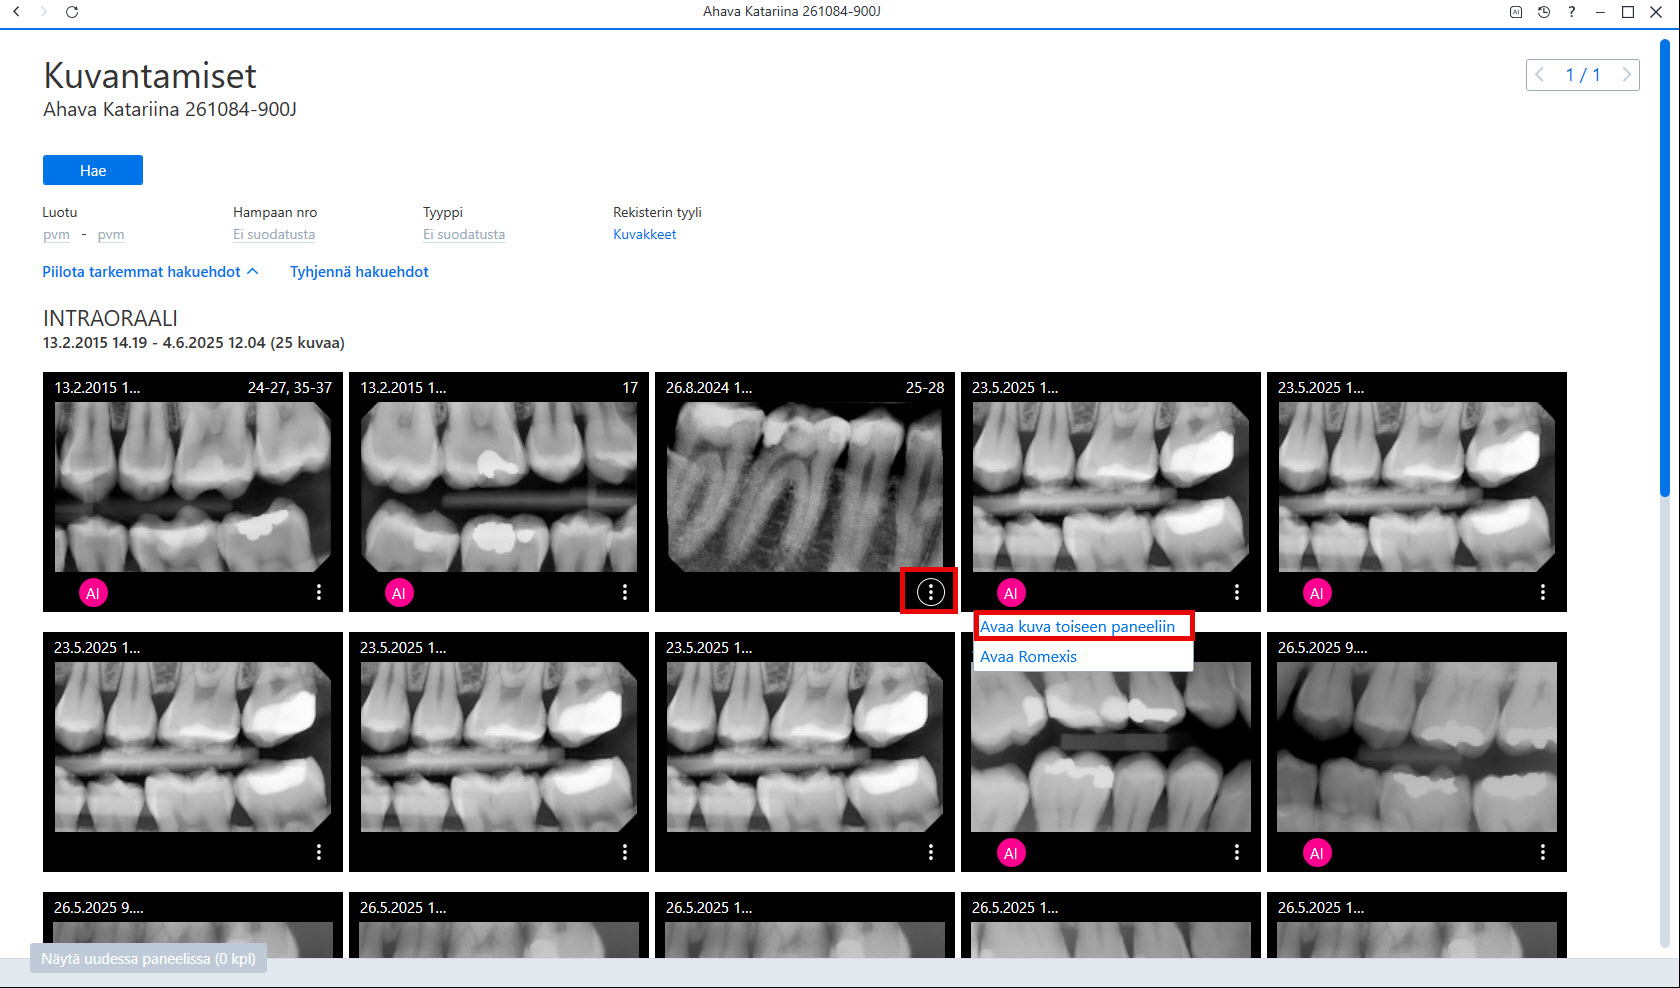
Task: Select the 26.8.2024 teeth 25-28 thumbnail
Action: [x=805, y=487]
